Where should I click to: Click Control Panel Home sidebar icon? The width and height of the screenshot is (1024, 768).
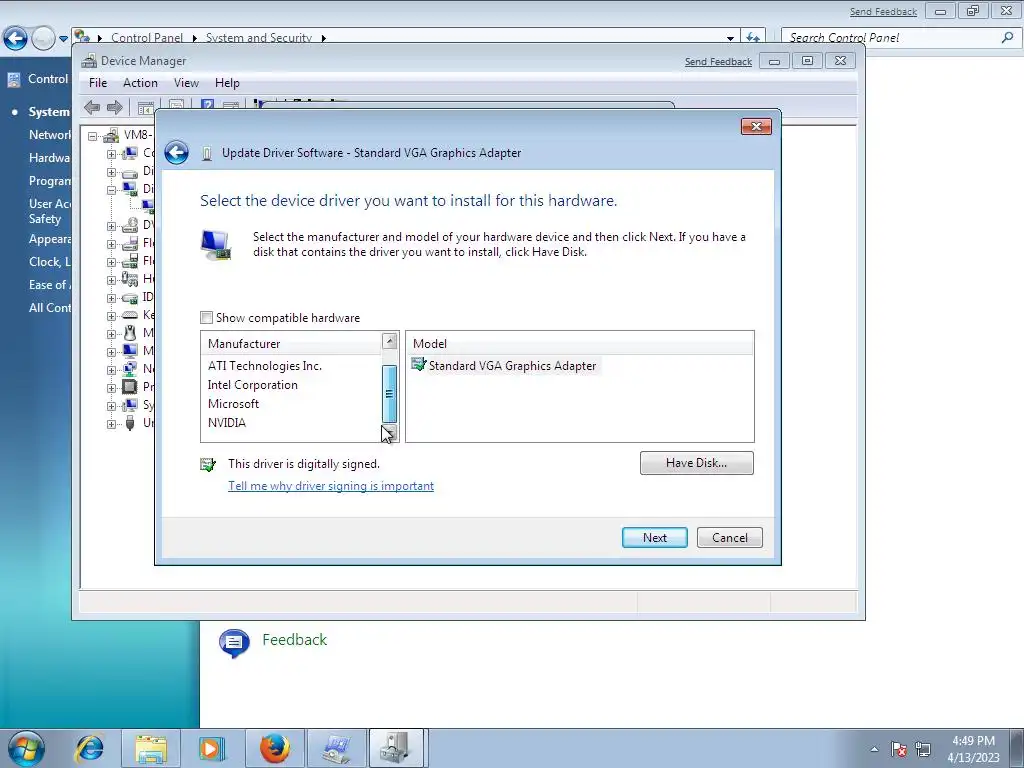14,80
